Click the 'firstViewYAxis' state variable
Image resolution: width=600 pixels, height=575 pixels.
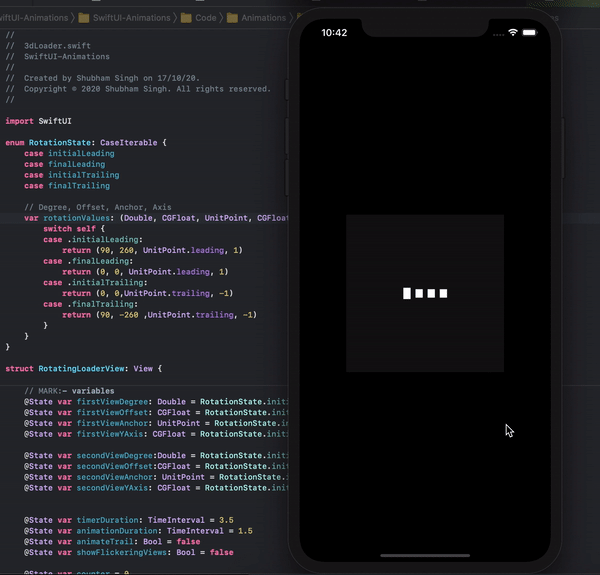pyautogui.click(x=110, y=434)
